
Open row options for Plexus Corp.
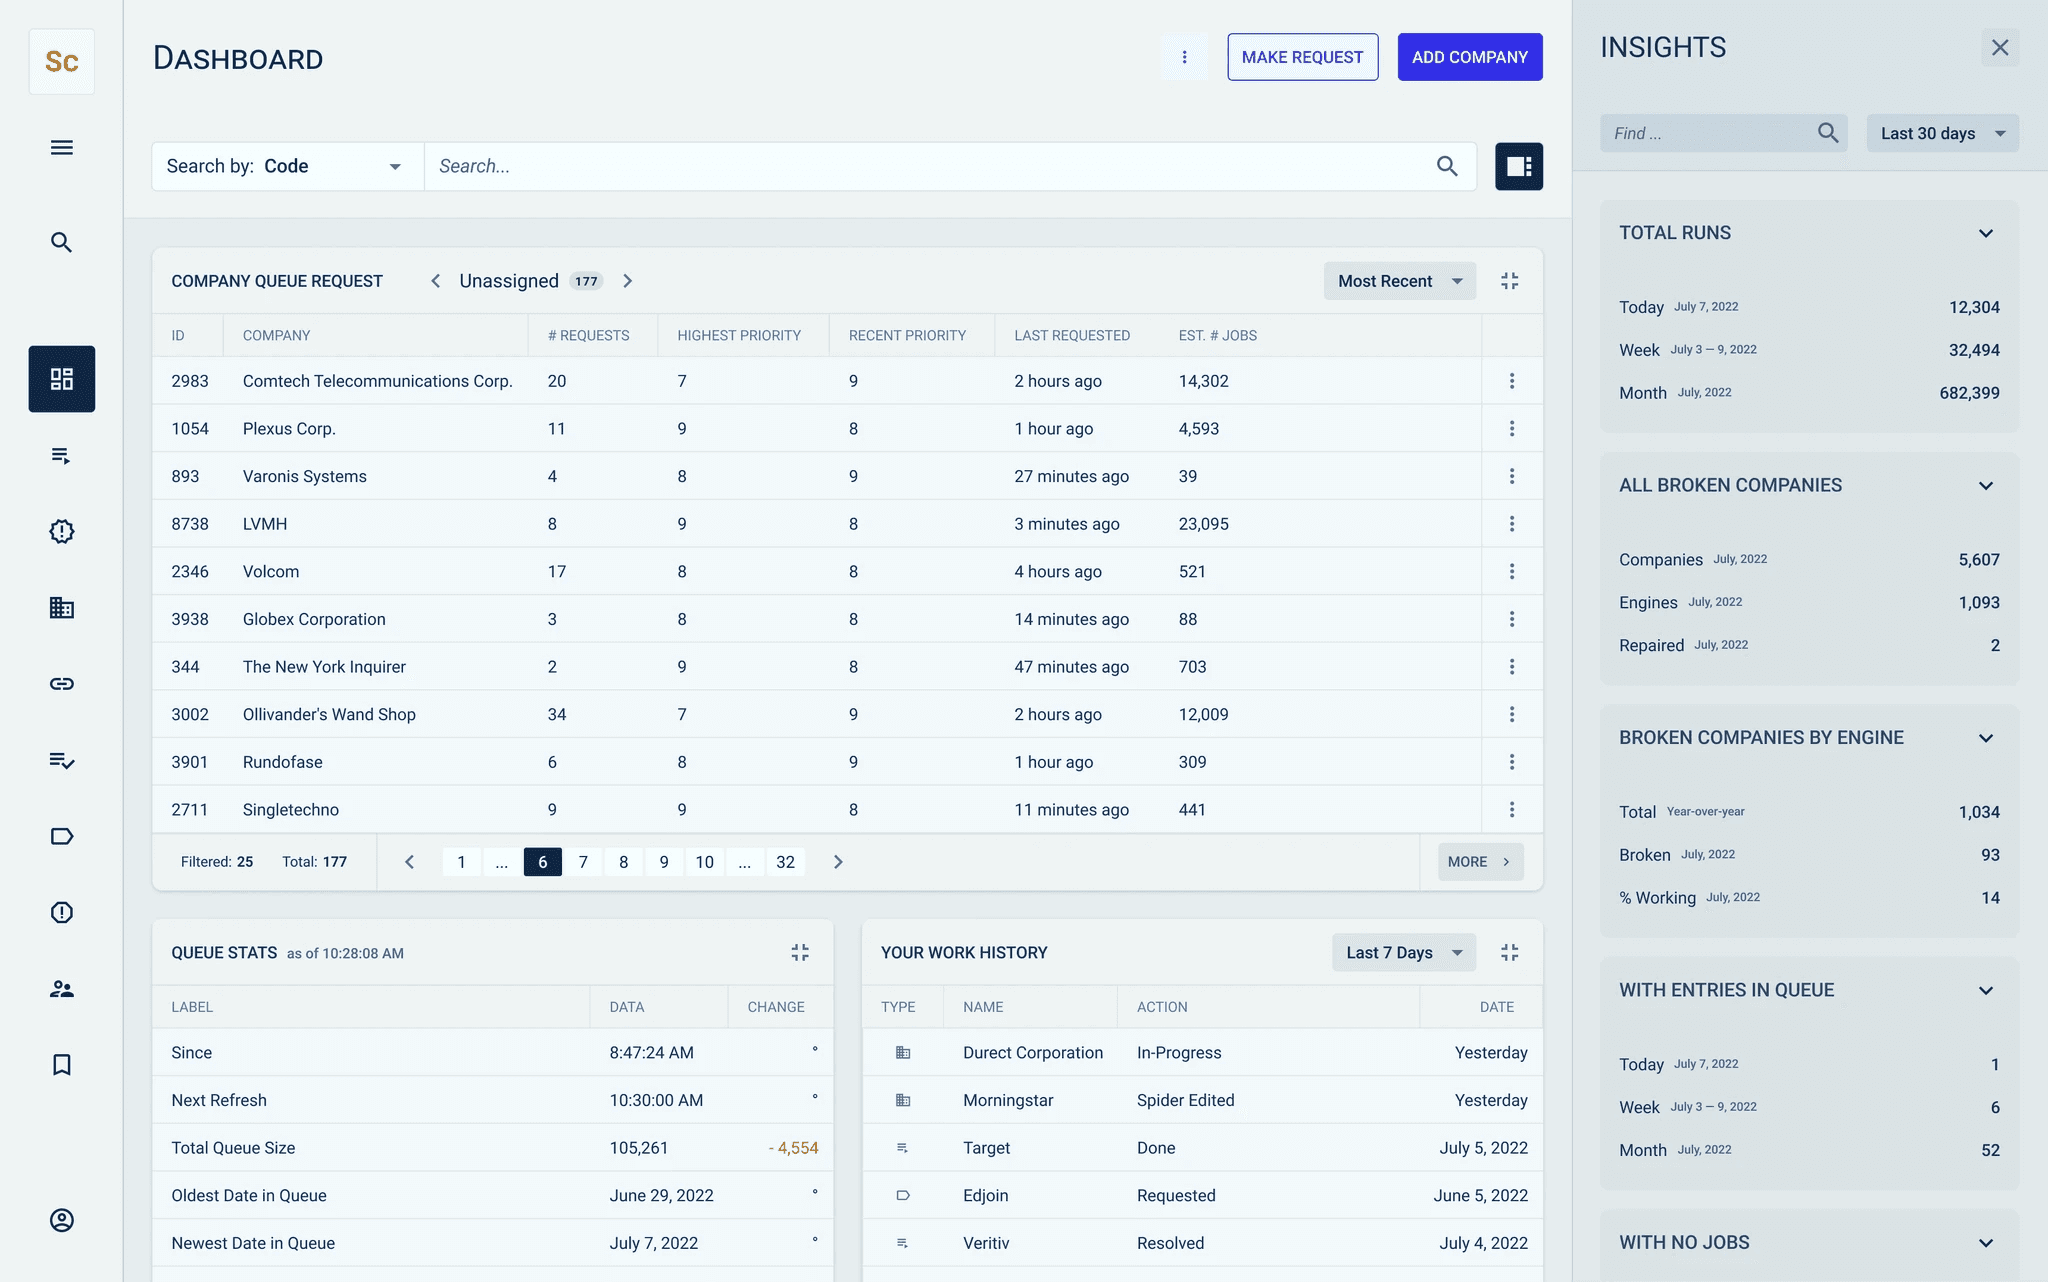tap(1512, 429)
